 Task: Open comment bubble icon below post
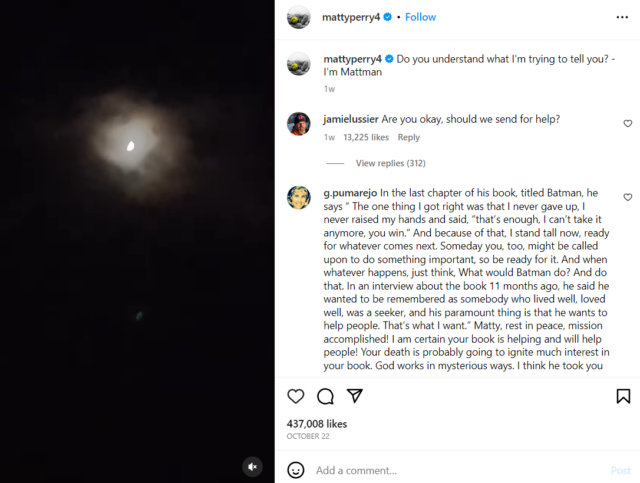(325, 396)
